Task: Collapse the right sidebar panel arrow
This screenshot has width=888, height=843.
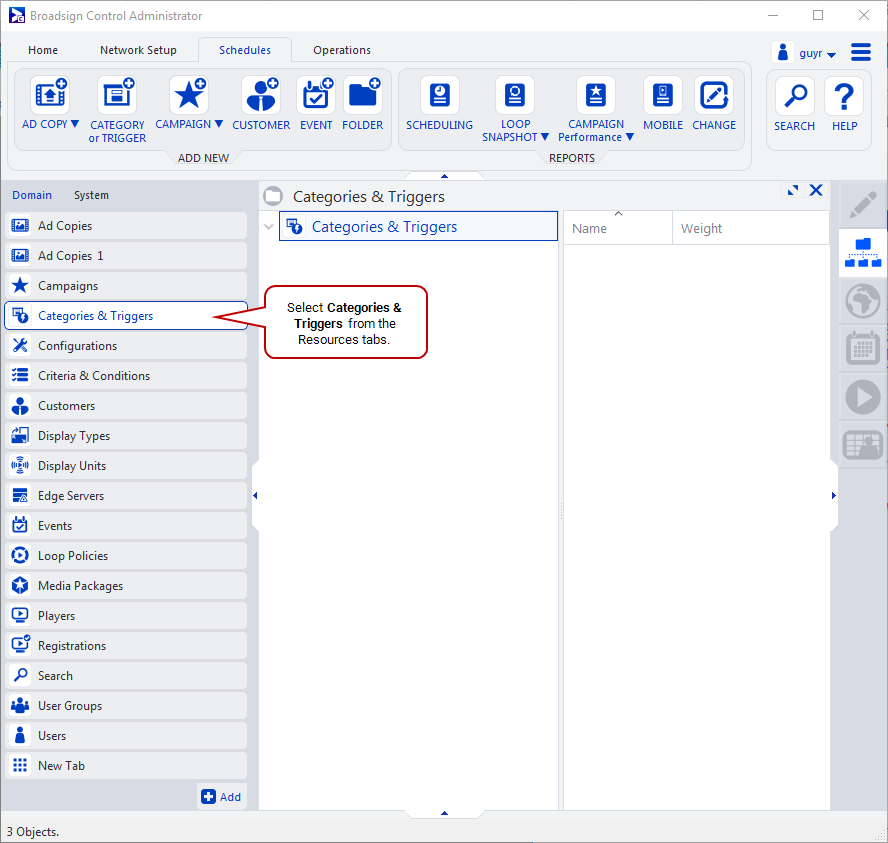Action: tap(834, 495)
